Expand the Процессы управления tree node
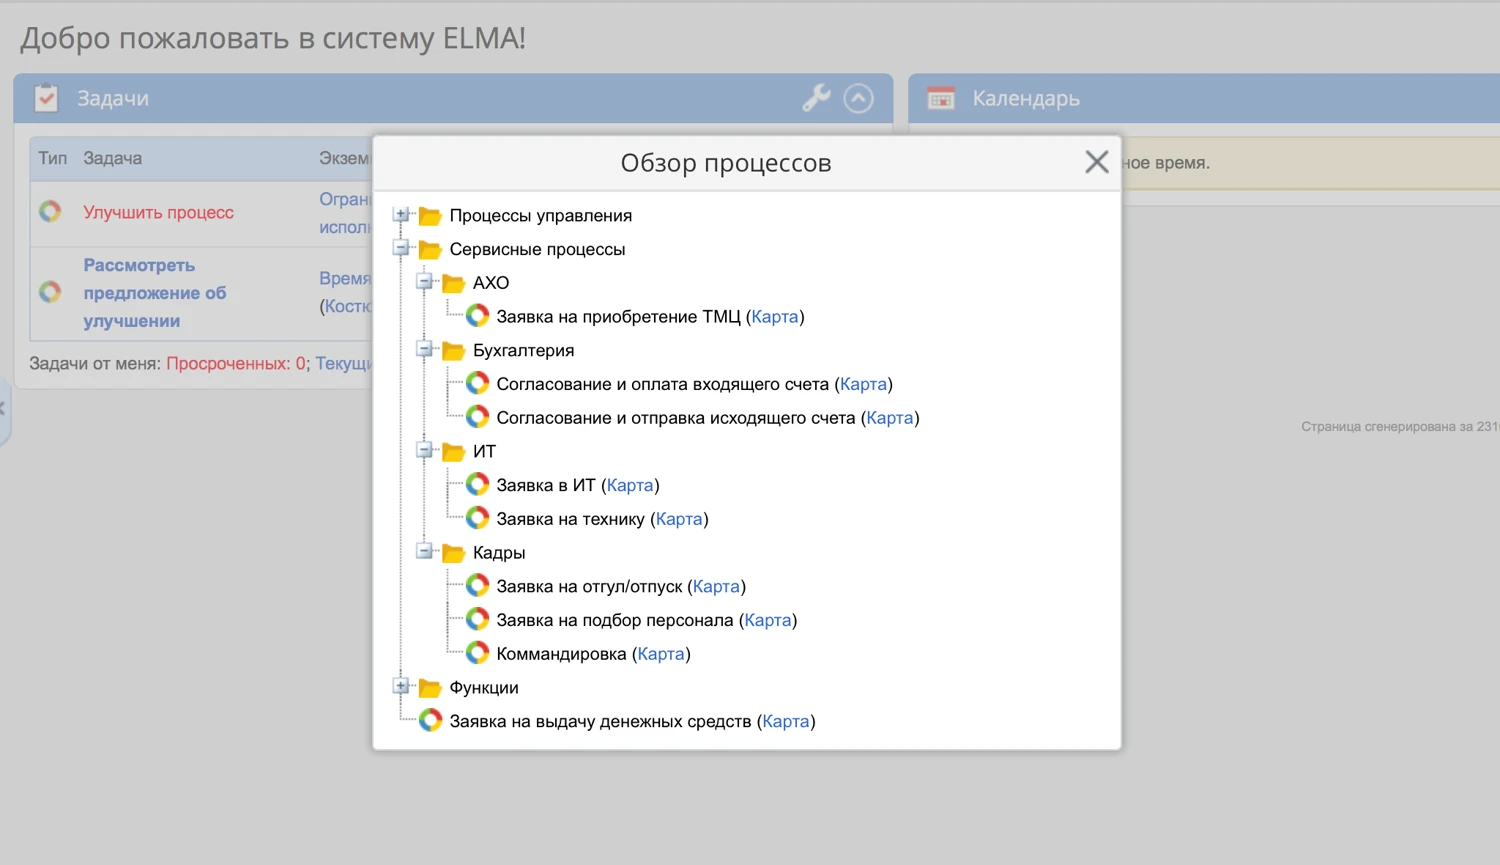The image size is (1500, 865). 402,214
